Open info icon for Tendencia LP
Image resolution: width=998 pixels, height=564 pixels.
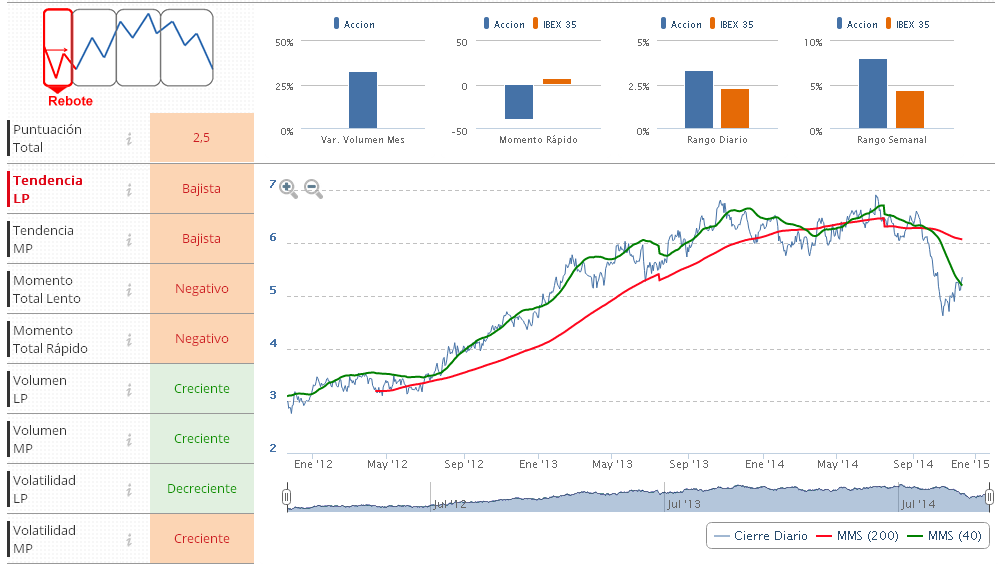point(129,189)
